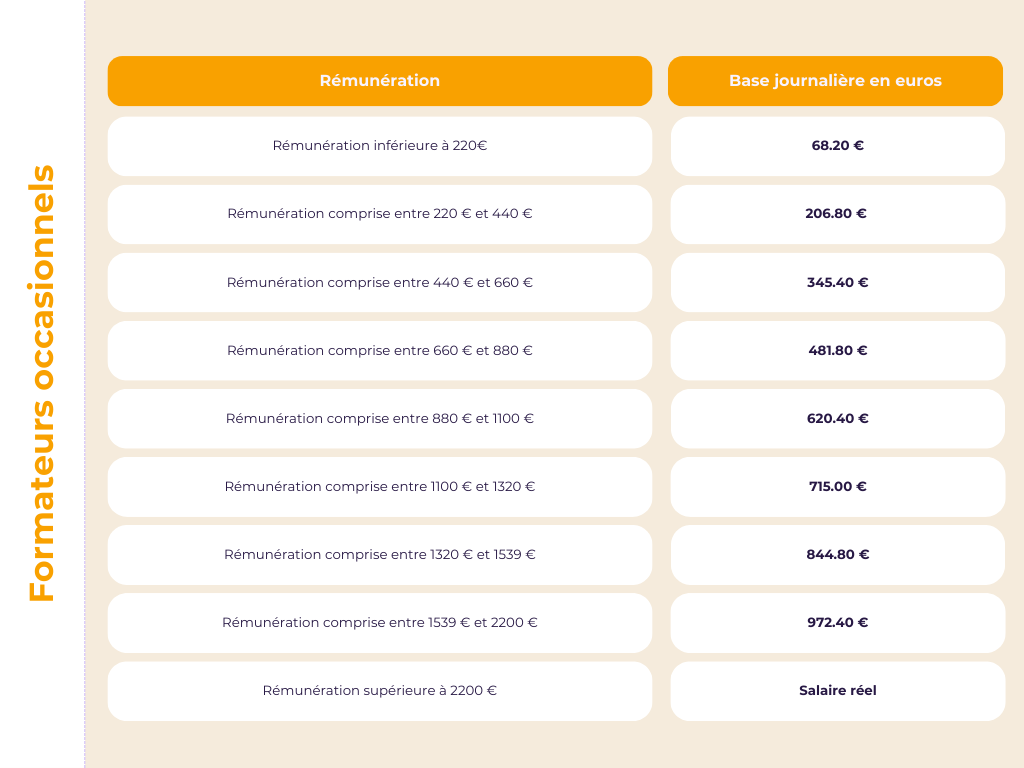1024x768 pixels.
Task: Click the 68.20 € base value
Action: click(x=837, y=146)
